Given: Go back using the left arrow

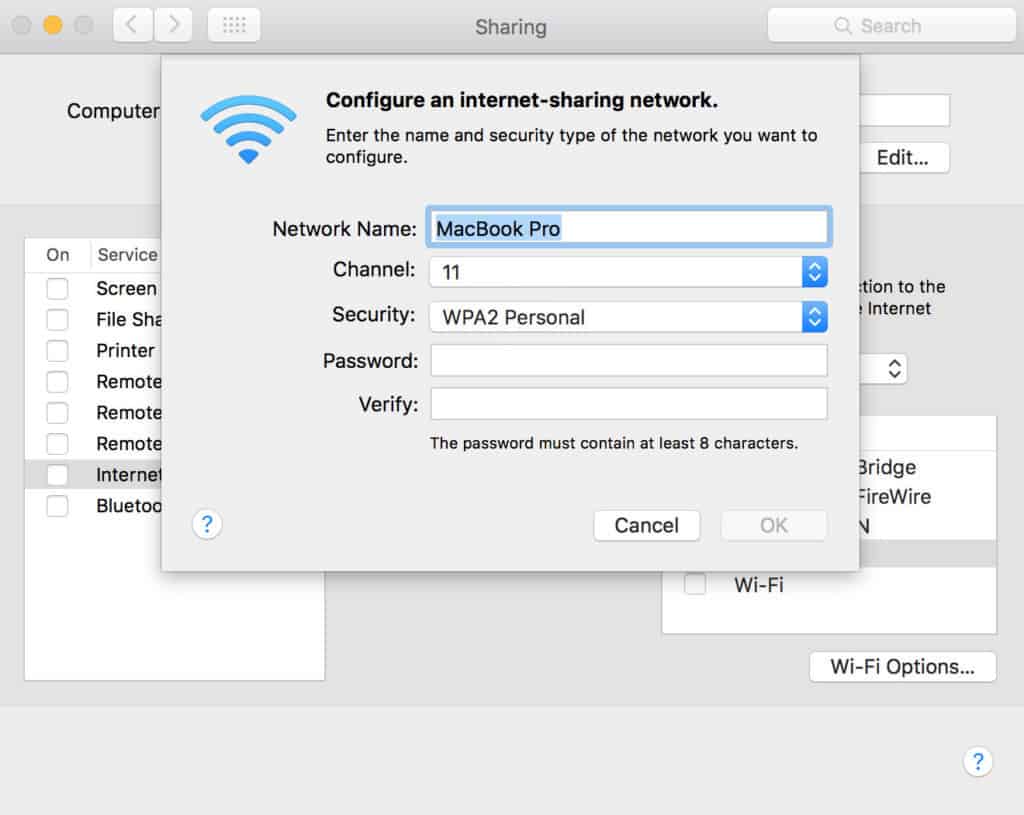Looking at the screenshot, I should point(132,25).
